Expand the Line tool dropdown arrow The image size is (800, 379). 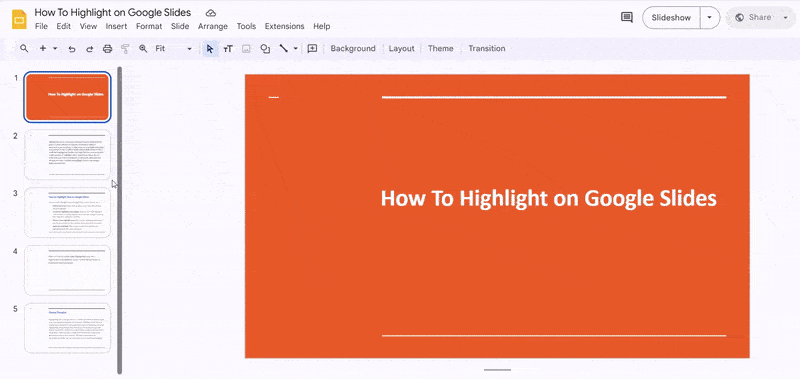pyautogui.click(x=295, y=48)
